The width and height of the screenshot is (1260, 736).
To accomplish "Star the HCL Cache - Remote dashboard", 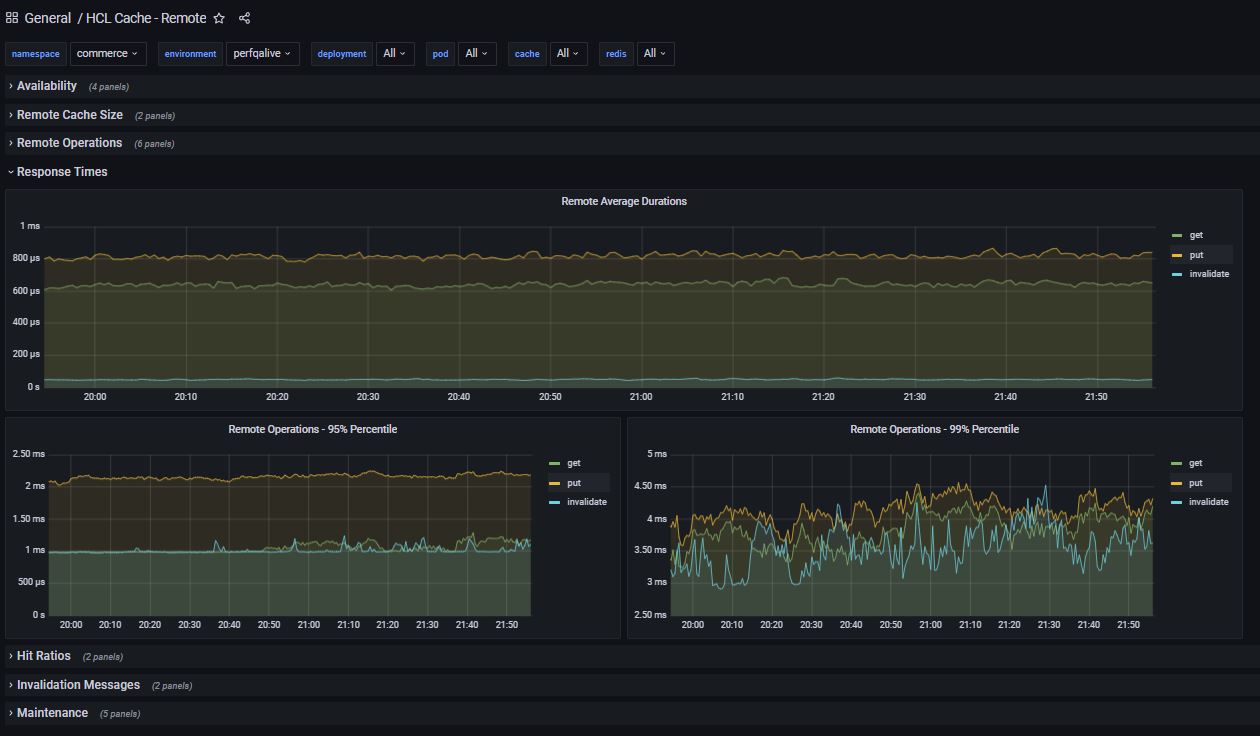I will [219, 18].
